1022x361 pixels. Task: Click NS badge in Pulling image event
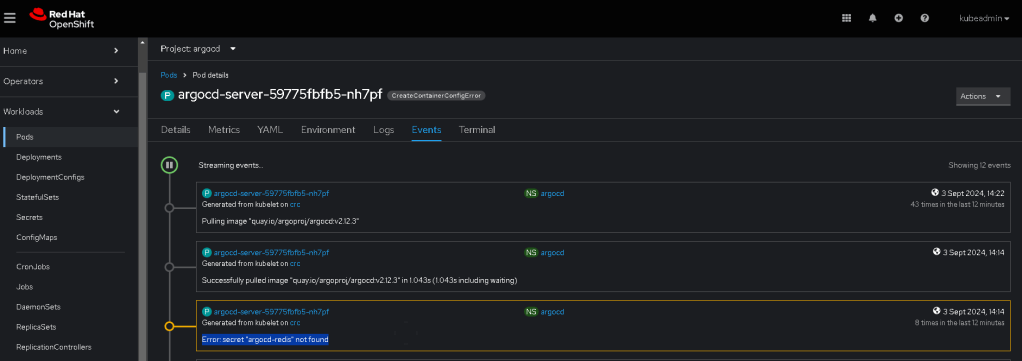(x=531, y=194)
